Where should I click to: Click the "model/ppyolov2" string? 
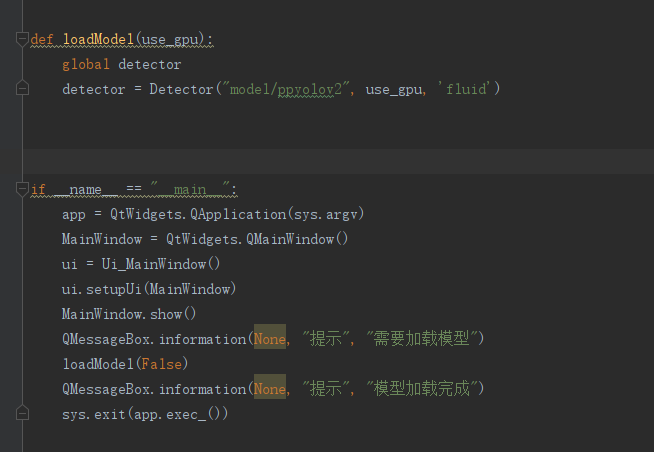286,89
